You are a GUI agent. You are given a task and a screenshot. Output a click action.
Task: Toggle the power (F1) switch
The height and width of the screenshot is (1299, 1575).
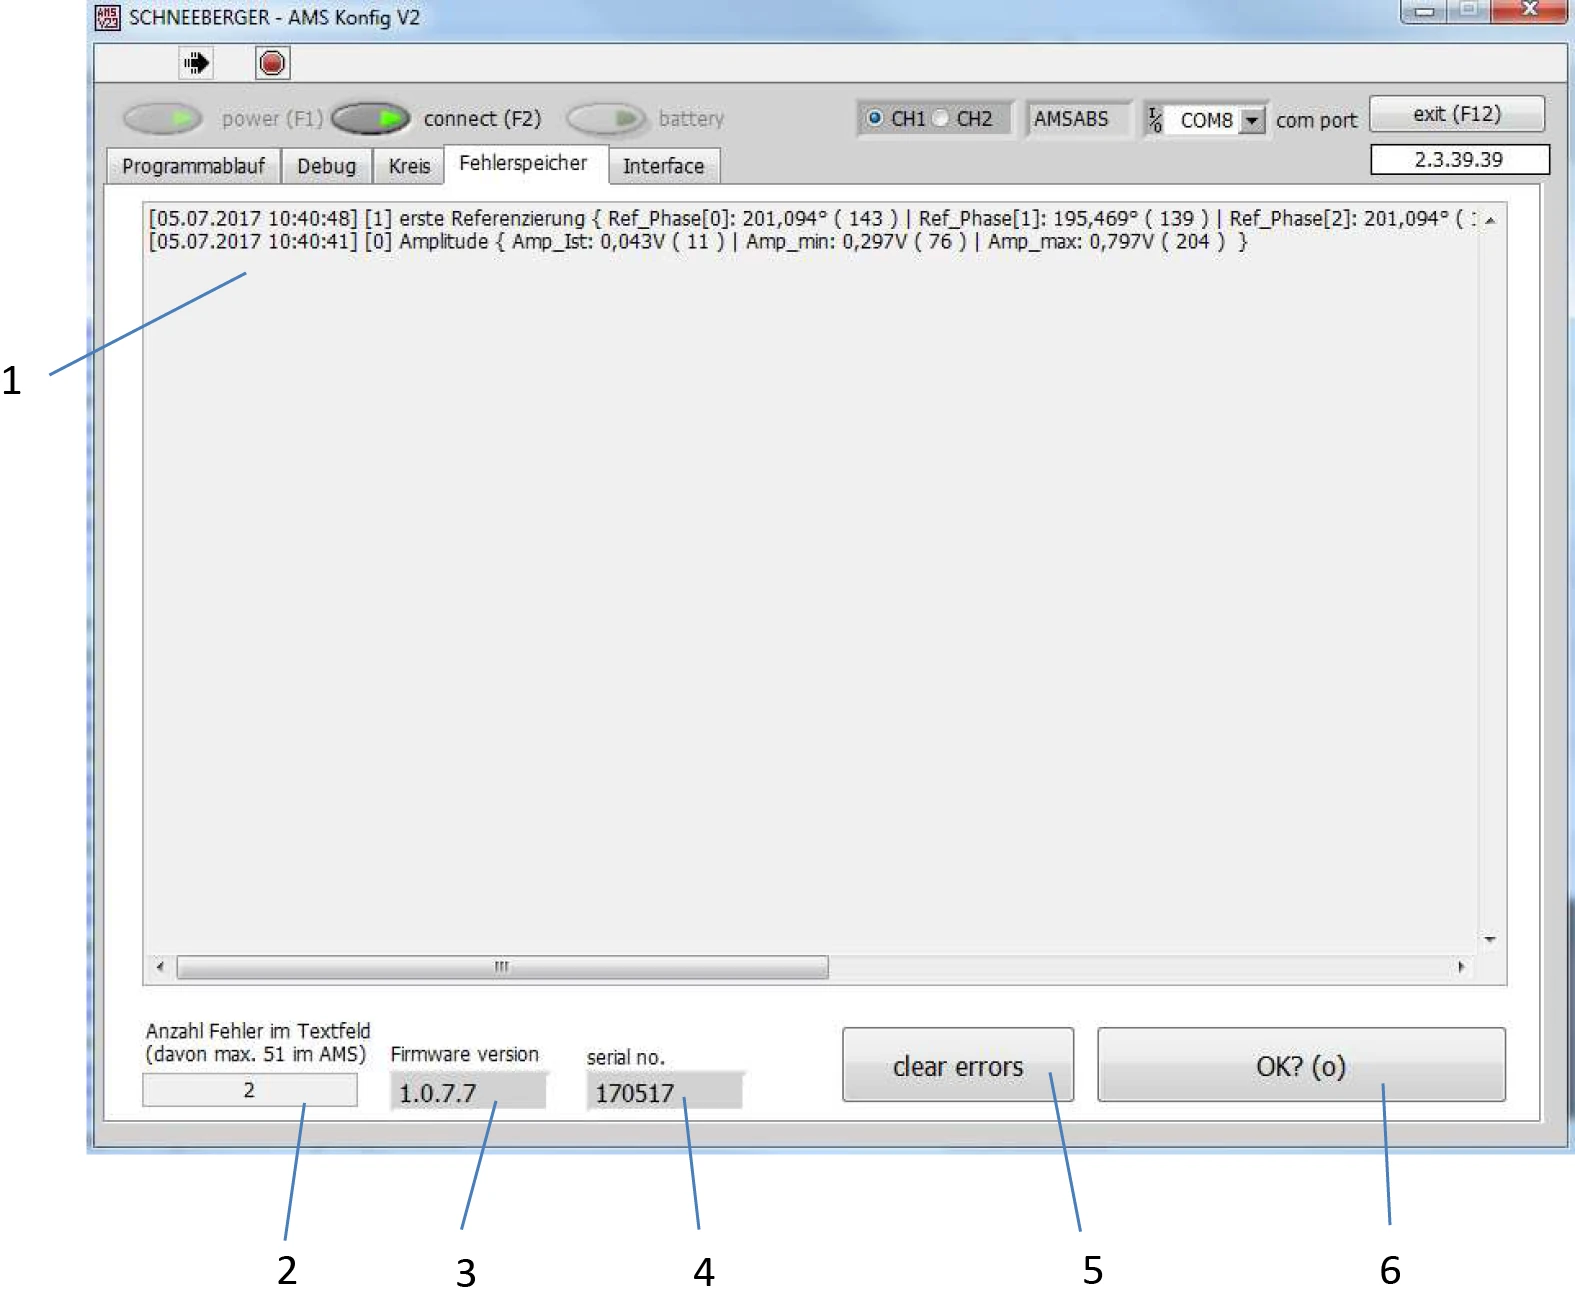point(163,119)
